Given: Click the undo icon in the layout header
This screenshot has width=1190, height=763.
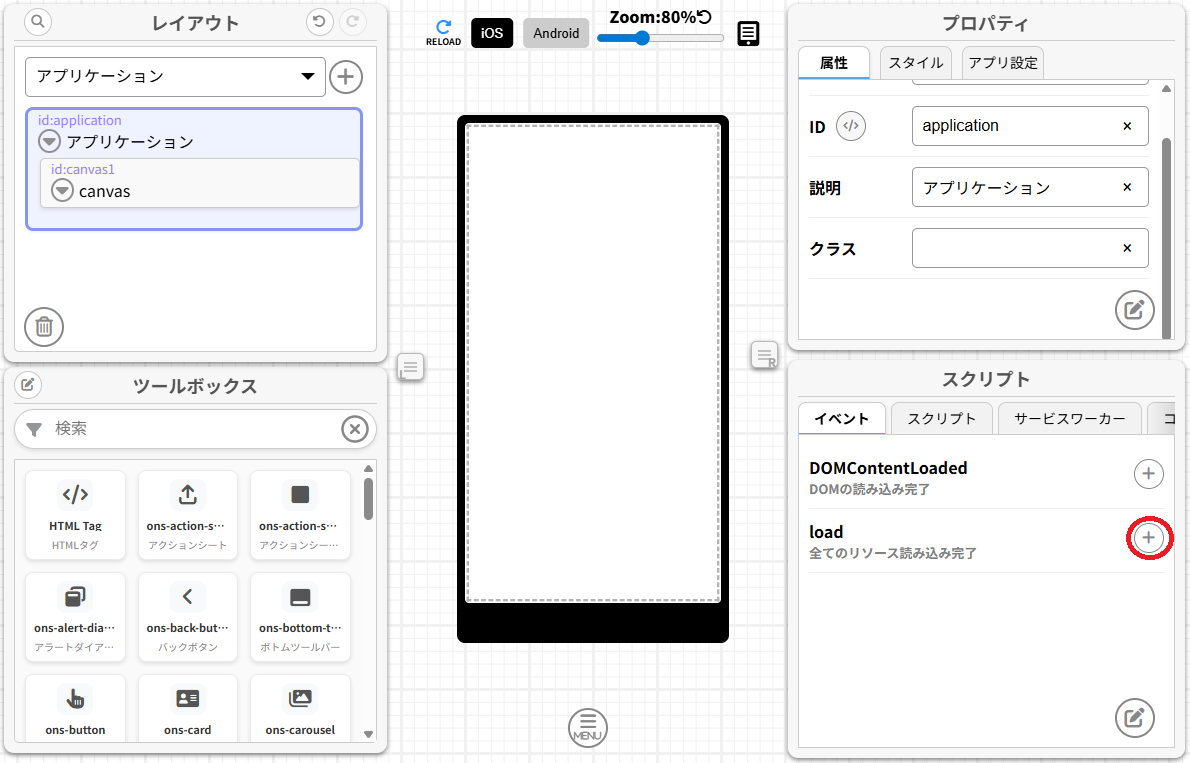Looking at the screenshot, I should click(x=319, y=22).
